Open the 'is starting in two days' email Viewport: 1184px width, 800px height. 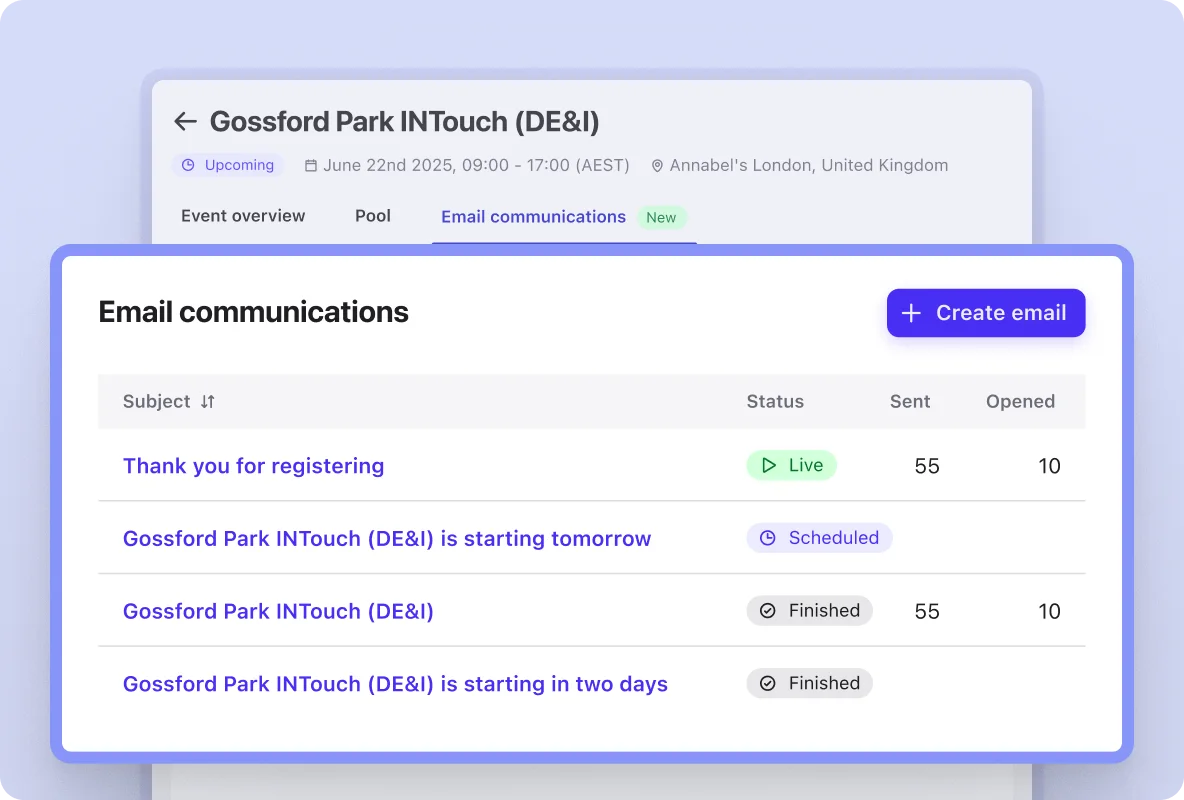396,684
